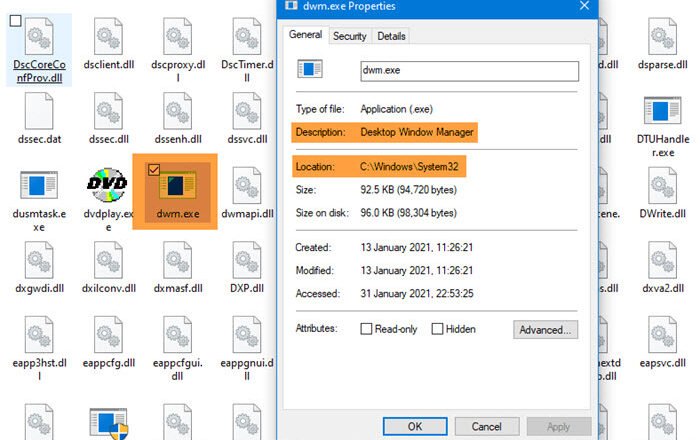Image resolution: width=700 pixels, height=440 pixels.
Task: Open Advanced attributes dialog
Action: tap(545, 329)
